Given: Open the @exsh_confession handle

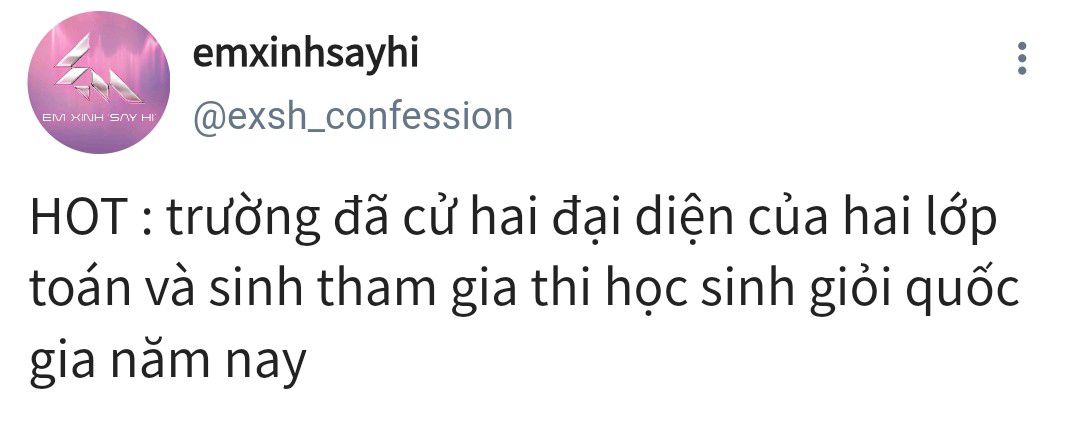Looking at the screenshot, I should click(x=353, y=116).
